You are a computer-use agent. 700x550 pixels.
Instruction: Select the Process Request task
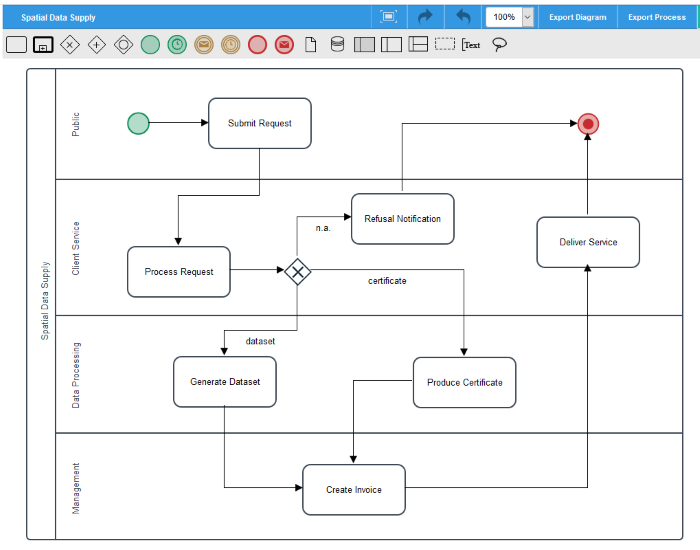pos(179,271)
